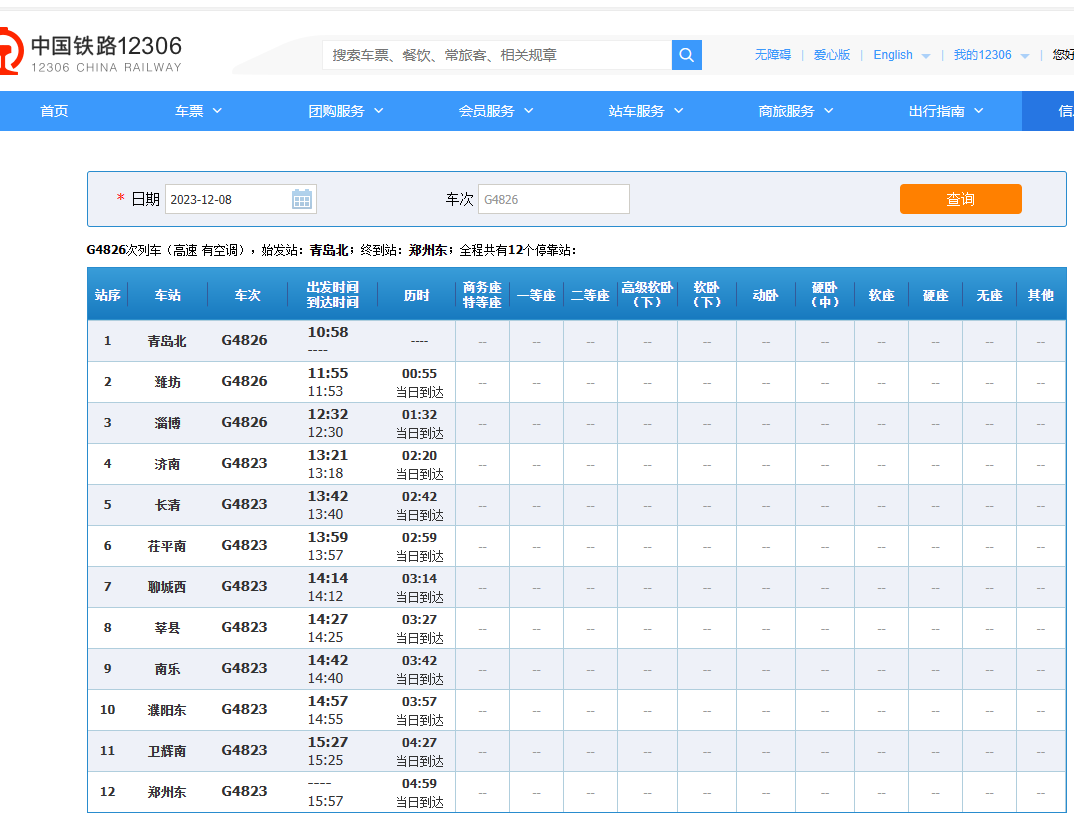Click the 车站 column header
The width and height of the screenshot is (1074, 817).
(167, 295)
